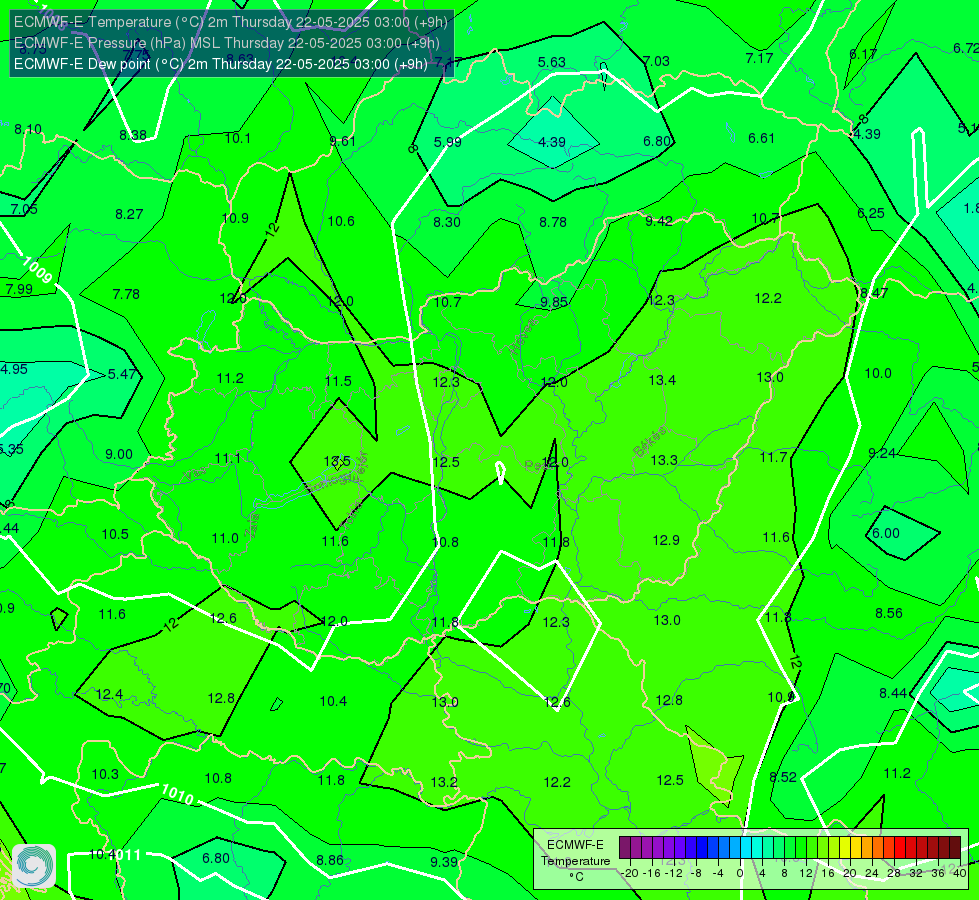Click the 11.0 temperature value
Screen dimensions: 979x900
point(225,538)
